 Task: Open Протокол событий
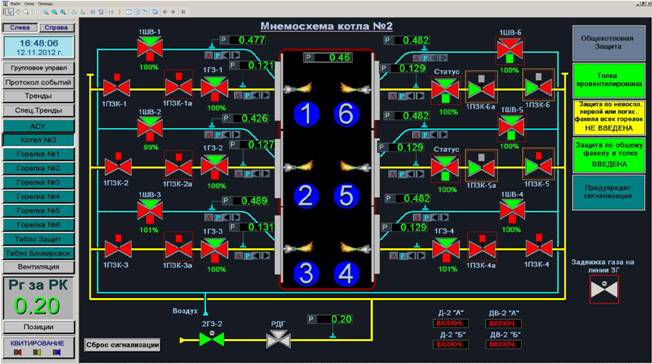click(38, 82)
